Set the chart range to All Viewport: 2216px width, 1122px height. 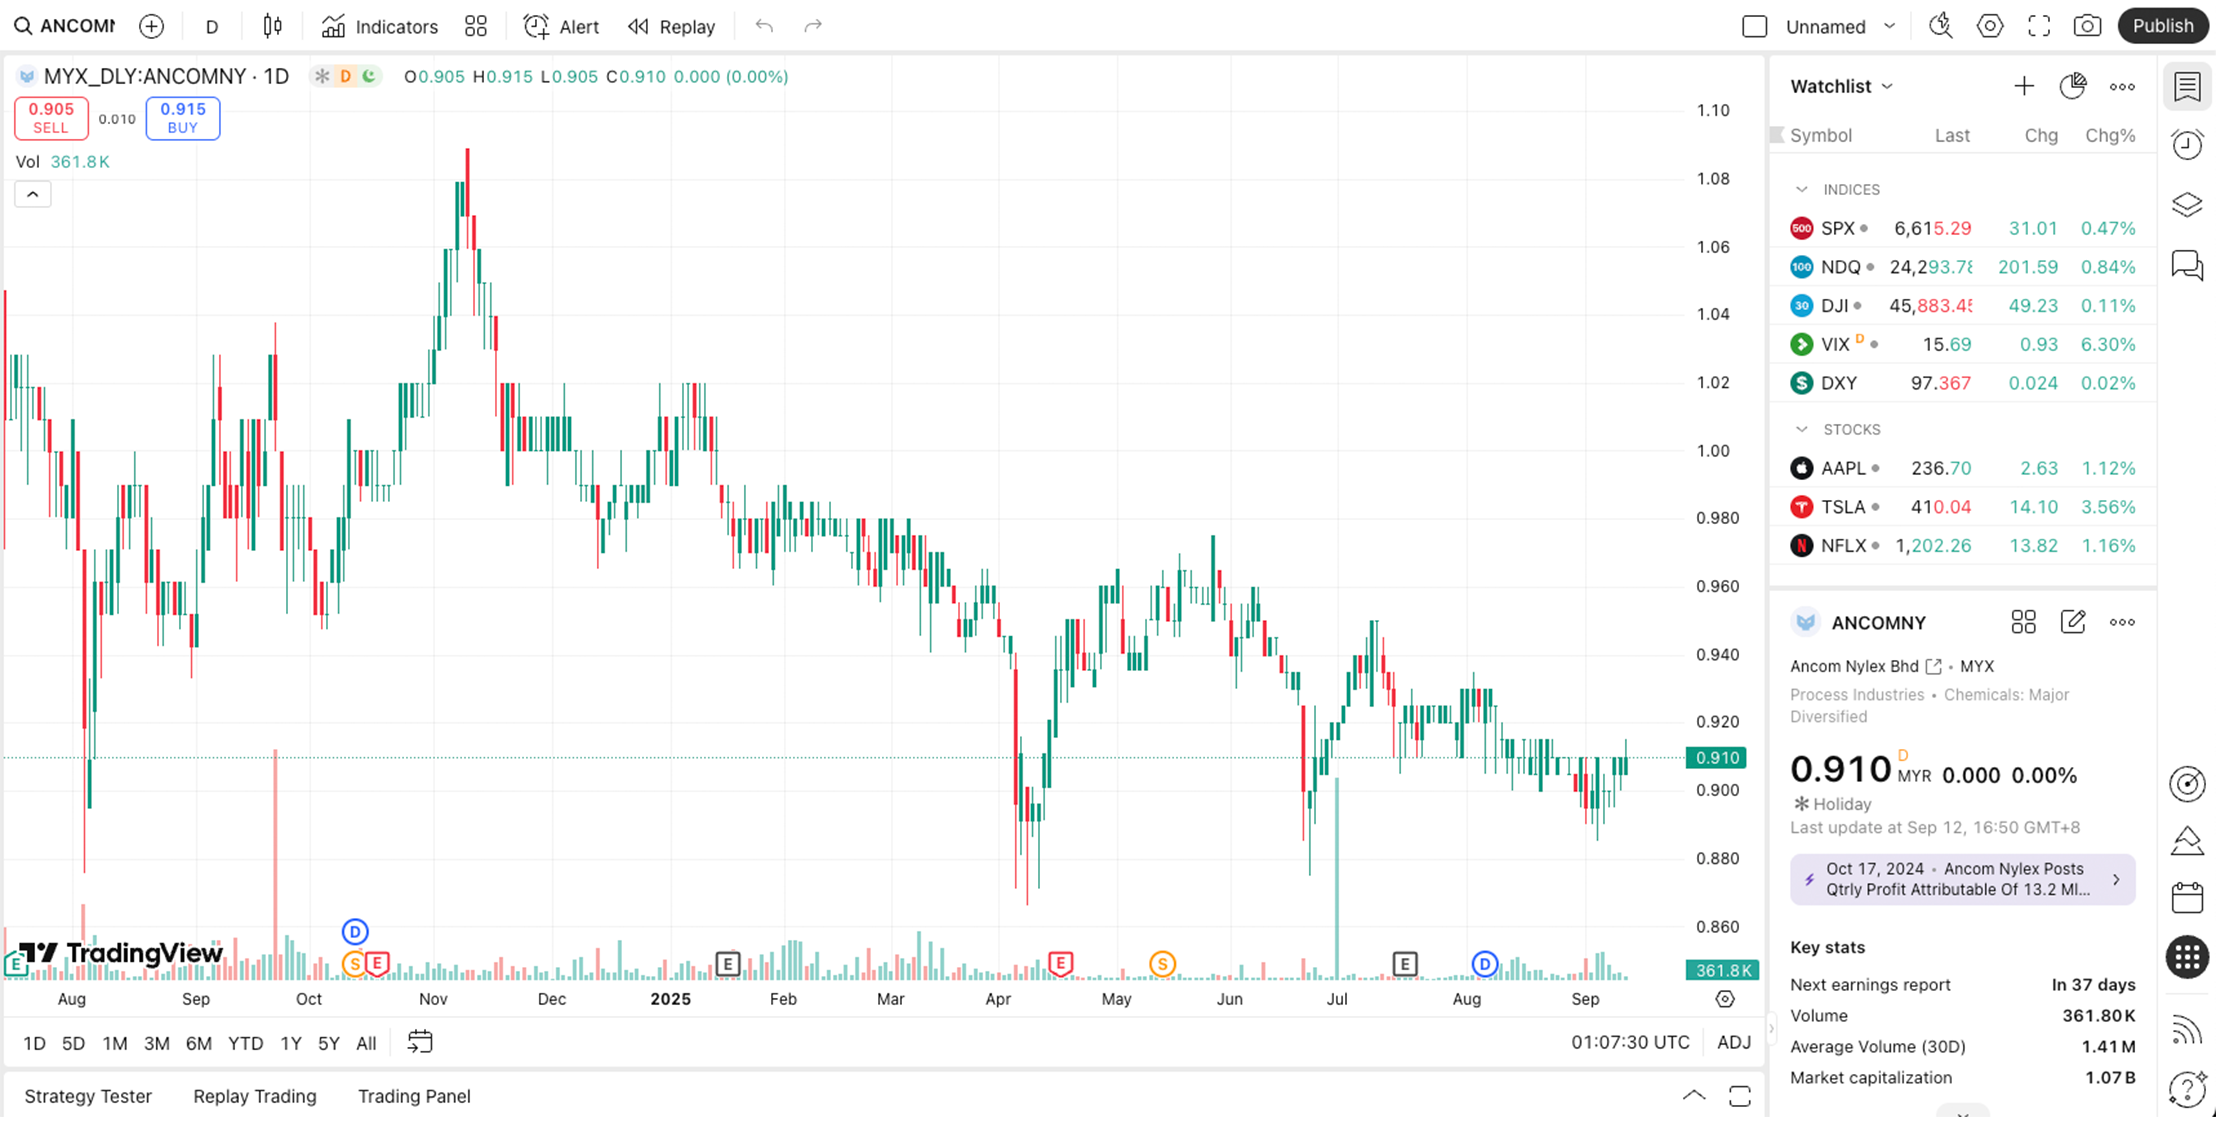pyautogui.click(x=366, y=1043)
